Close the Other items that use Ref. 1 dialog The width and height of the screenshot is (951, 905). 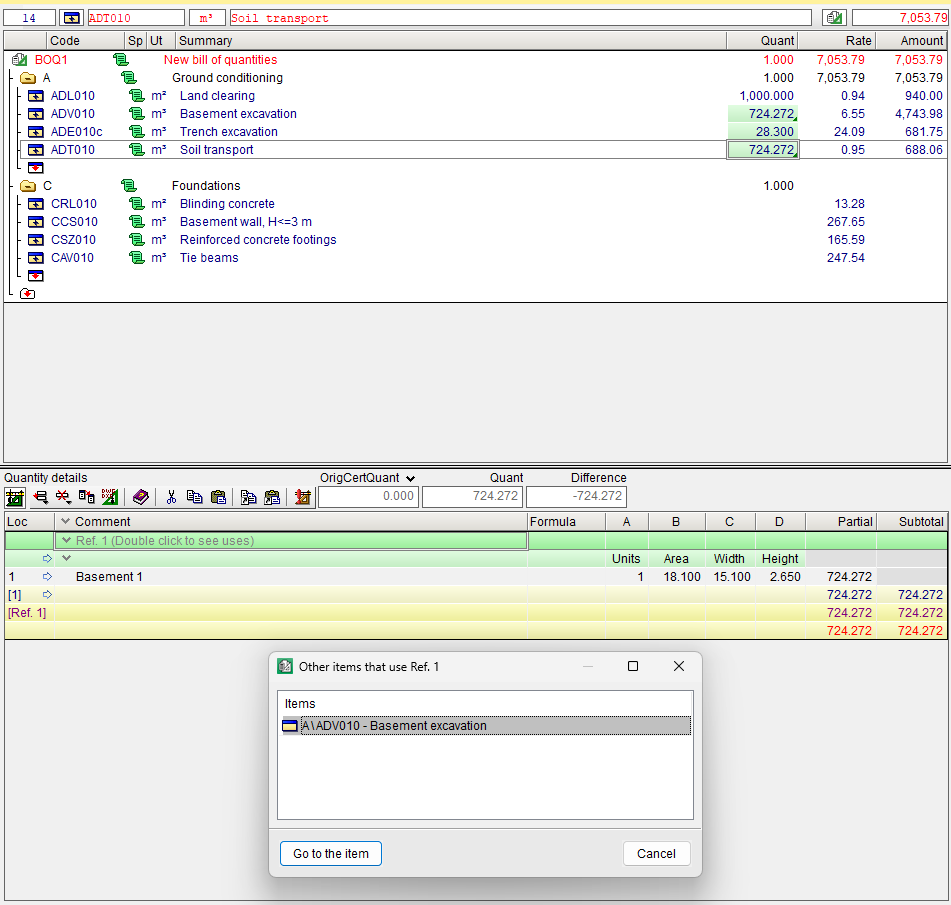tap(679, 666)
